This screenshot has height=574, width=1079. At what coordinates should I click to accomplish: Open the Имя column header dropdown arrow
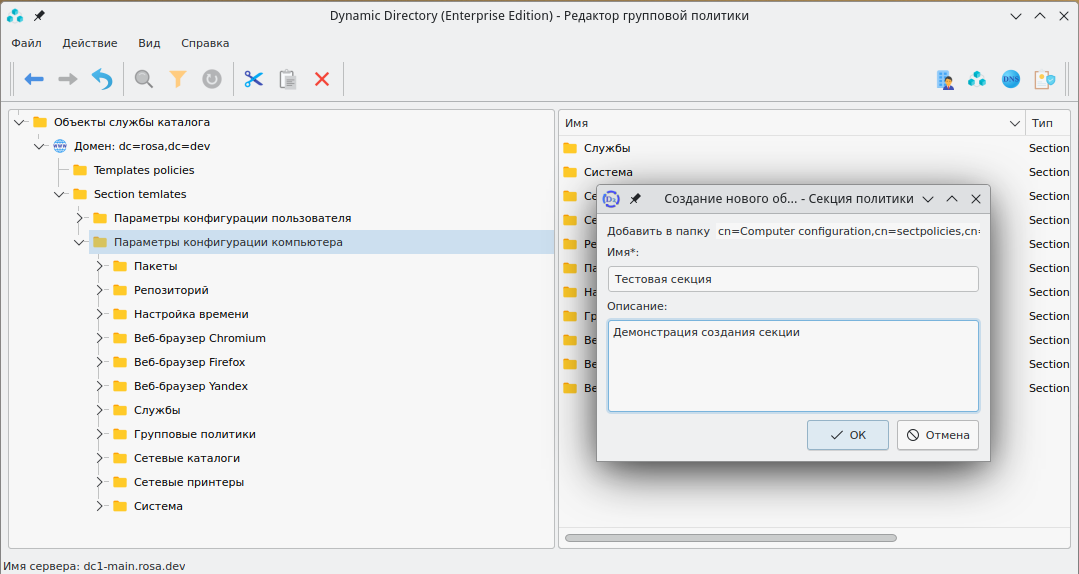1015,123
